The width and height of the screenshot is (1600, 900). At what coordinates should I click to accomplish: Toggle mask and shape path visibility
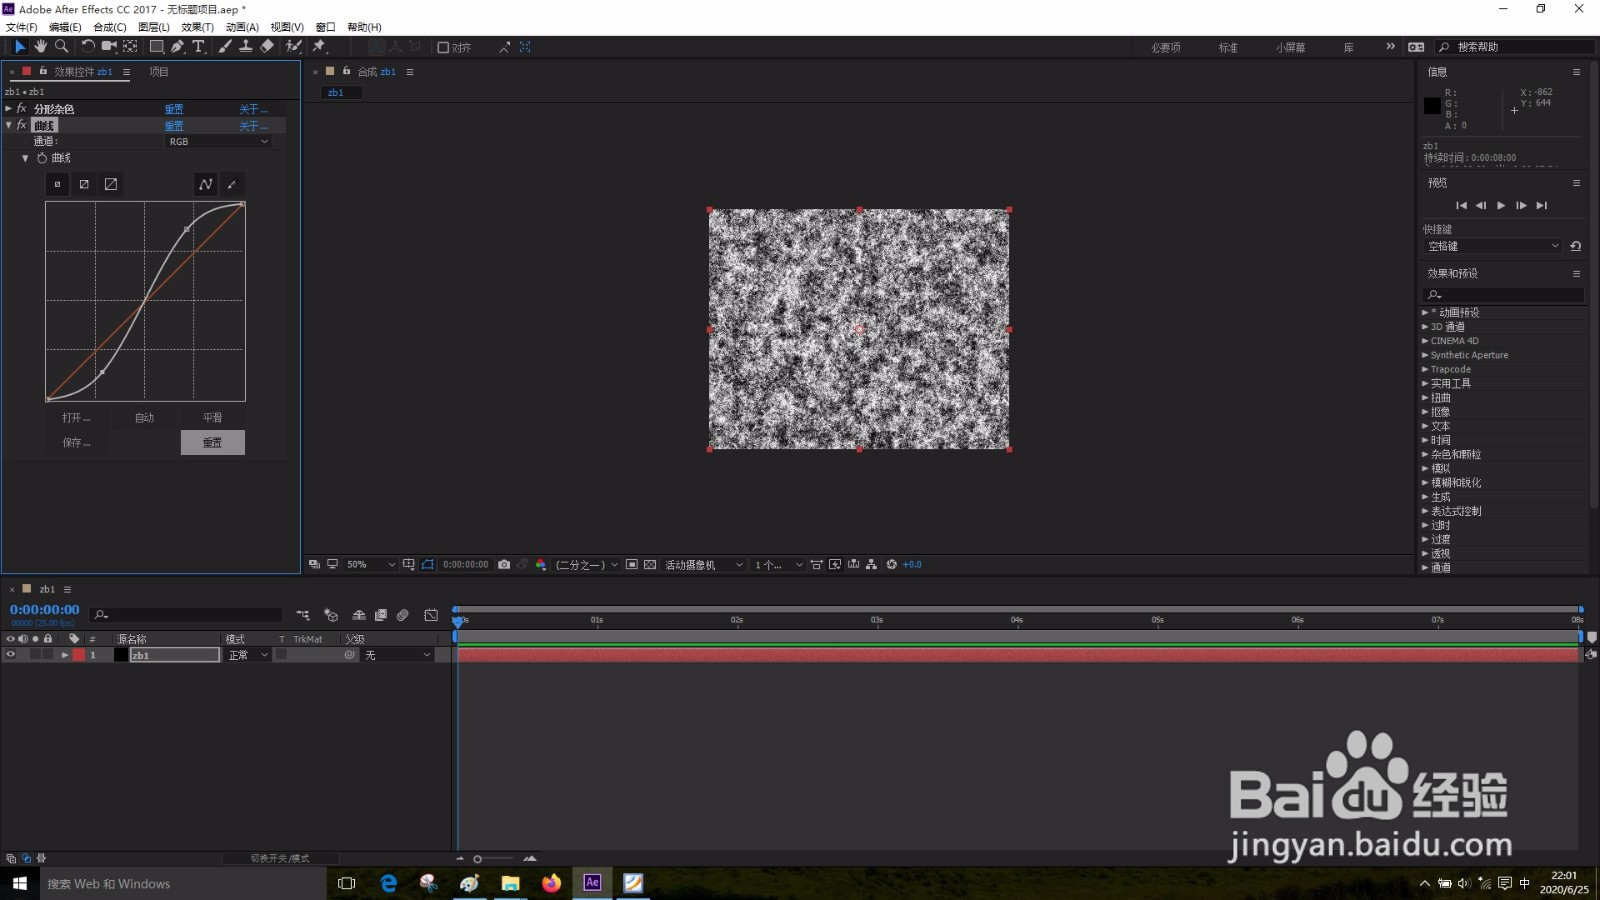click(x=428, y=565)
